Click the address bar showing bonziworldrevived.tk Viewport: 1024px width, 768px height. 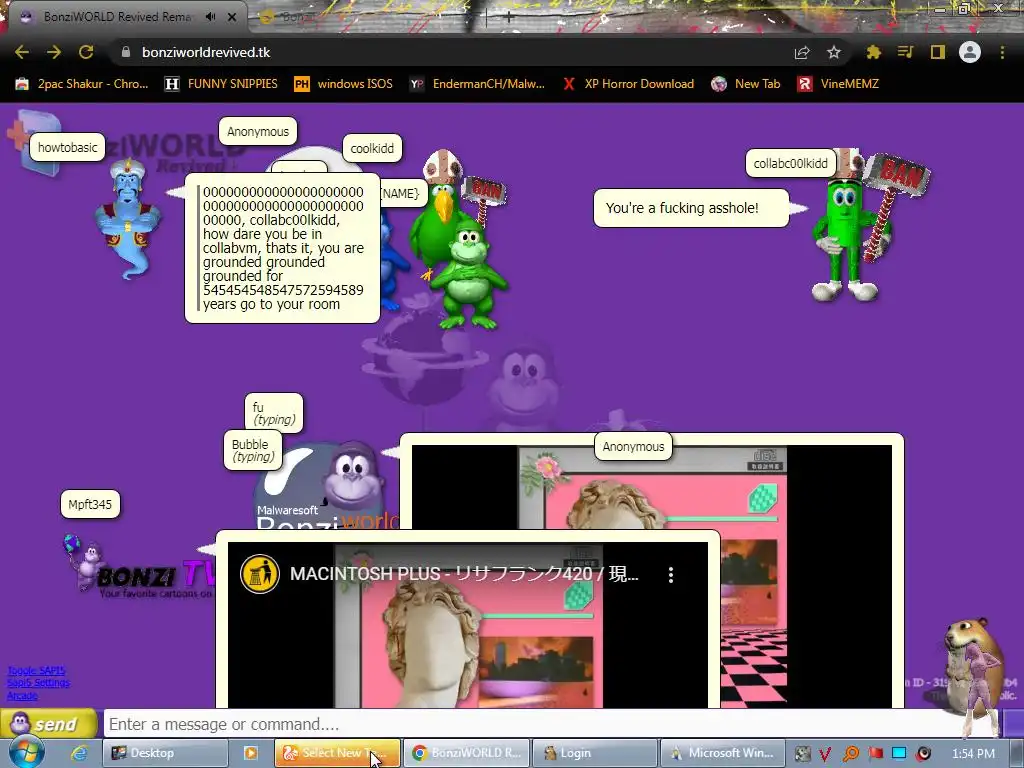(x=451, y=52)
